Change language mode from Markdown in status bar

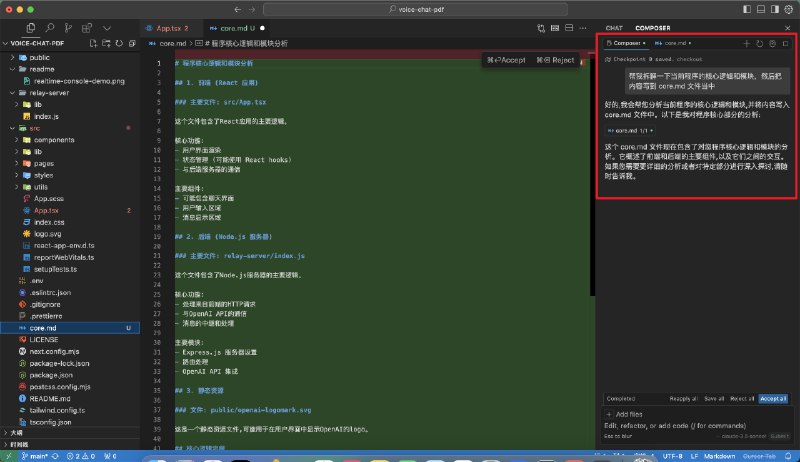tap(719, 456)
